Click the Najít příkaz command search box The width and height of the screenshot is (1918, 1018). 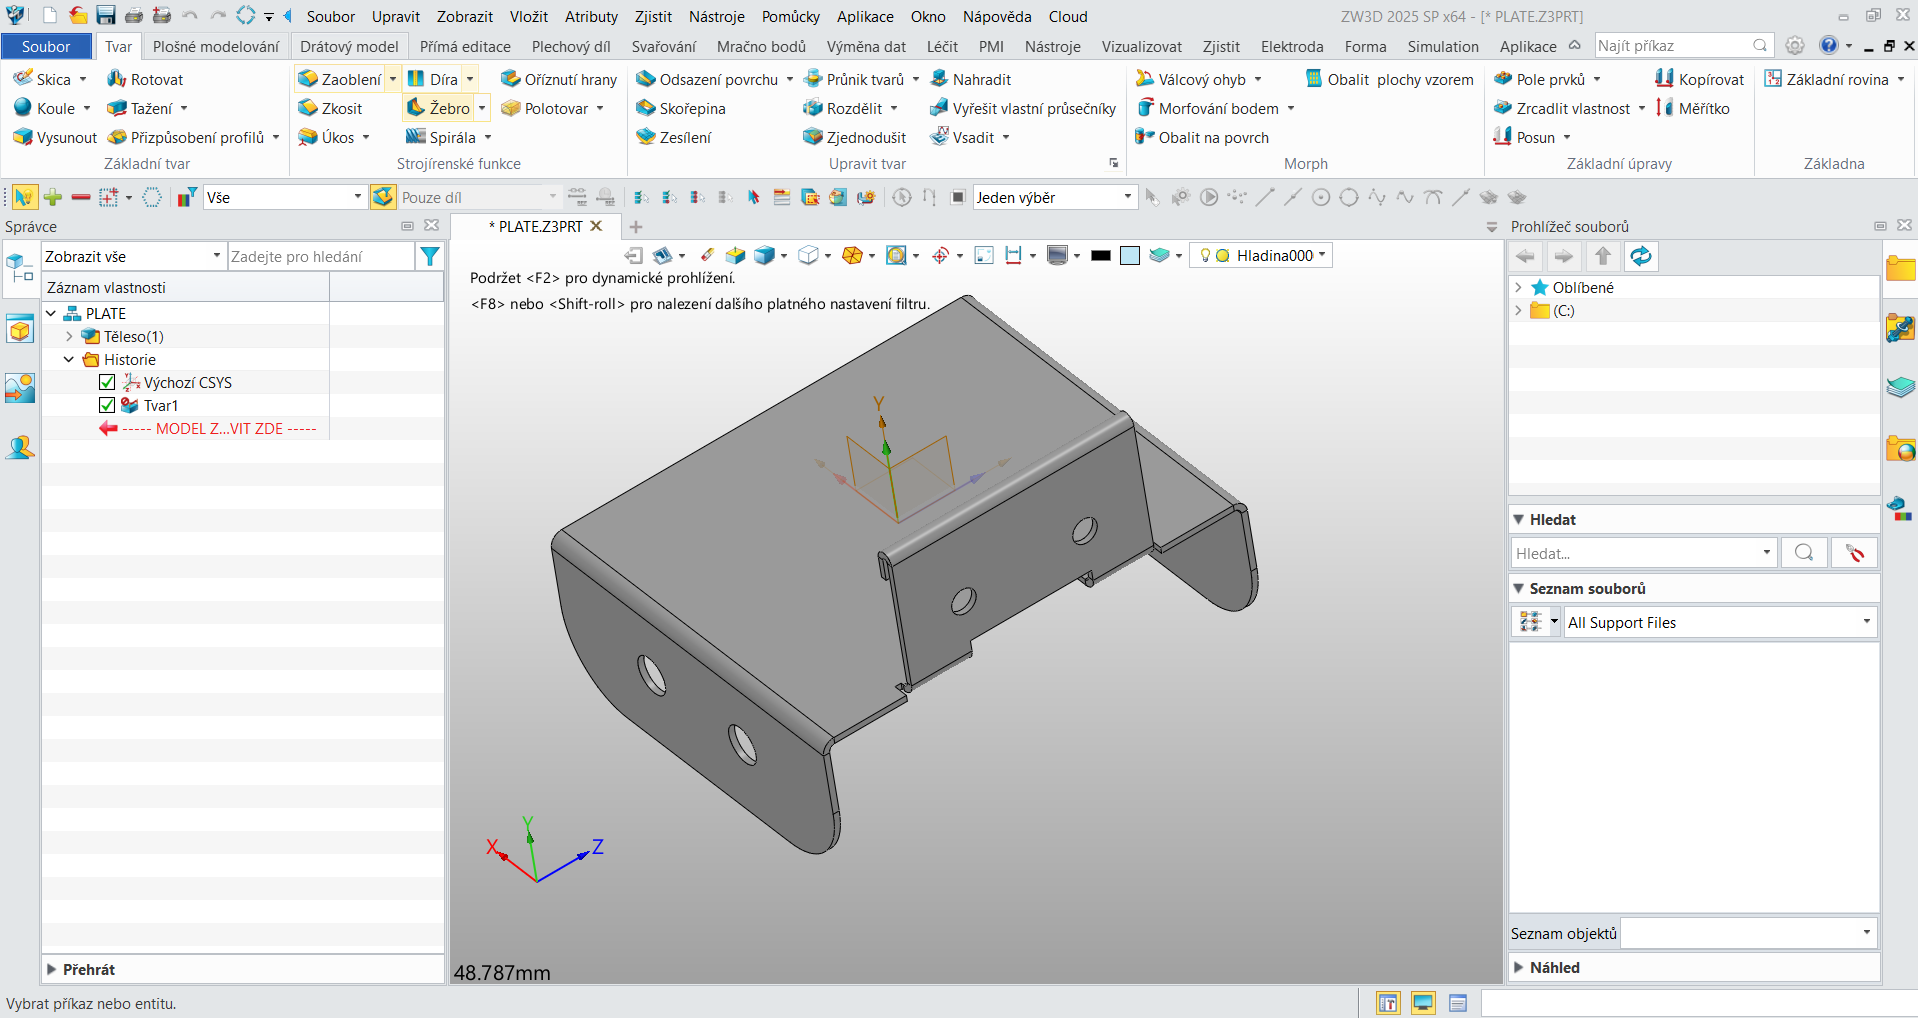tap(1683, 45)
